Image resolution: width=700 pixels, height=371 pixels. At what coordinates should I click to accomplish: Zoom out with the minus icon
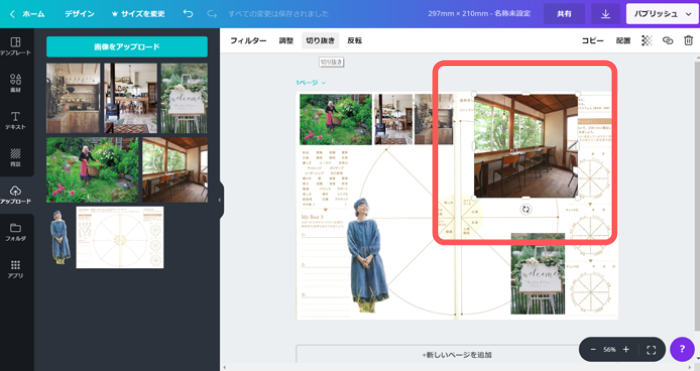pos(593,350)
